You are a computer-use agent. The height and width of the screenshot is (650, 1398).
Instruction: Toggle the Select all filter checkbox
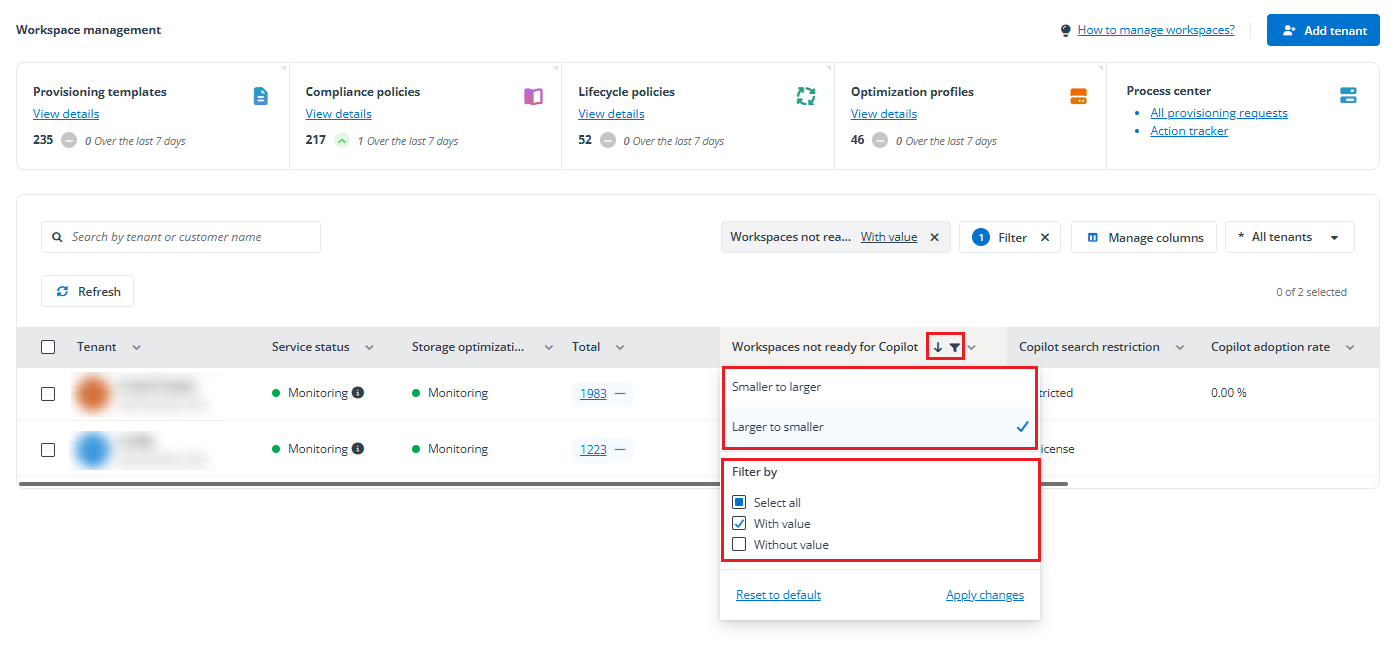[739, 502]
